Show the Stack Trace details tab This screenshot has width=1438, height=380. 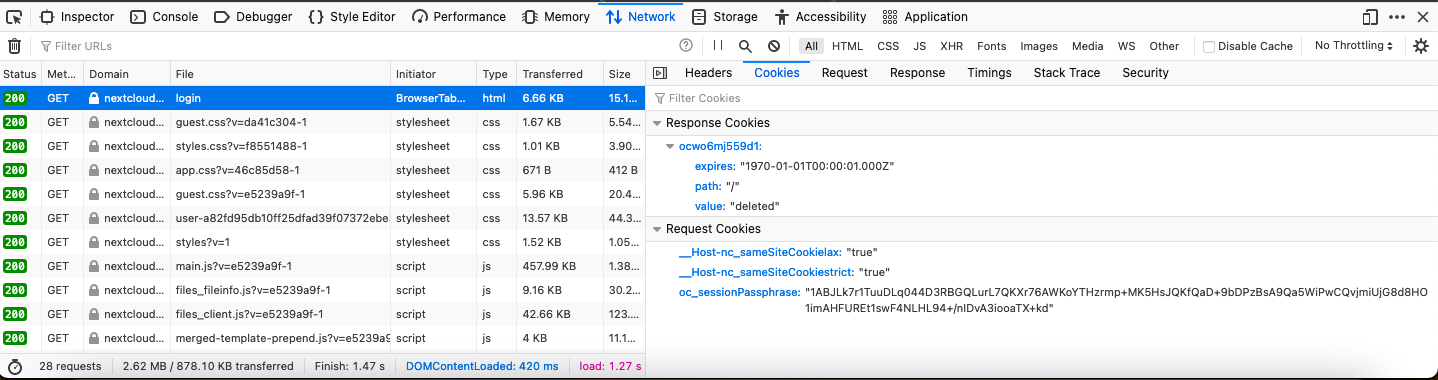[1067, 73]
